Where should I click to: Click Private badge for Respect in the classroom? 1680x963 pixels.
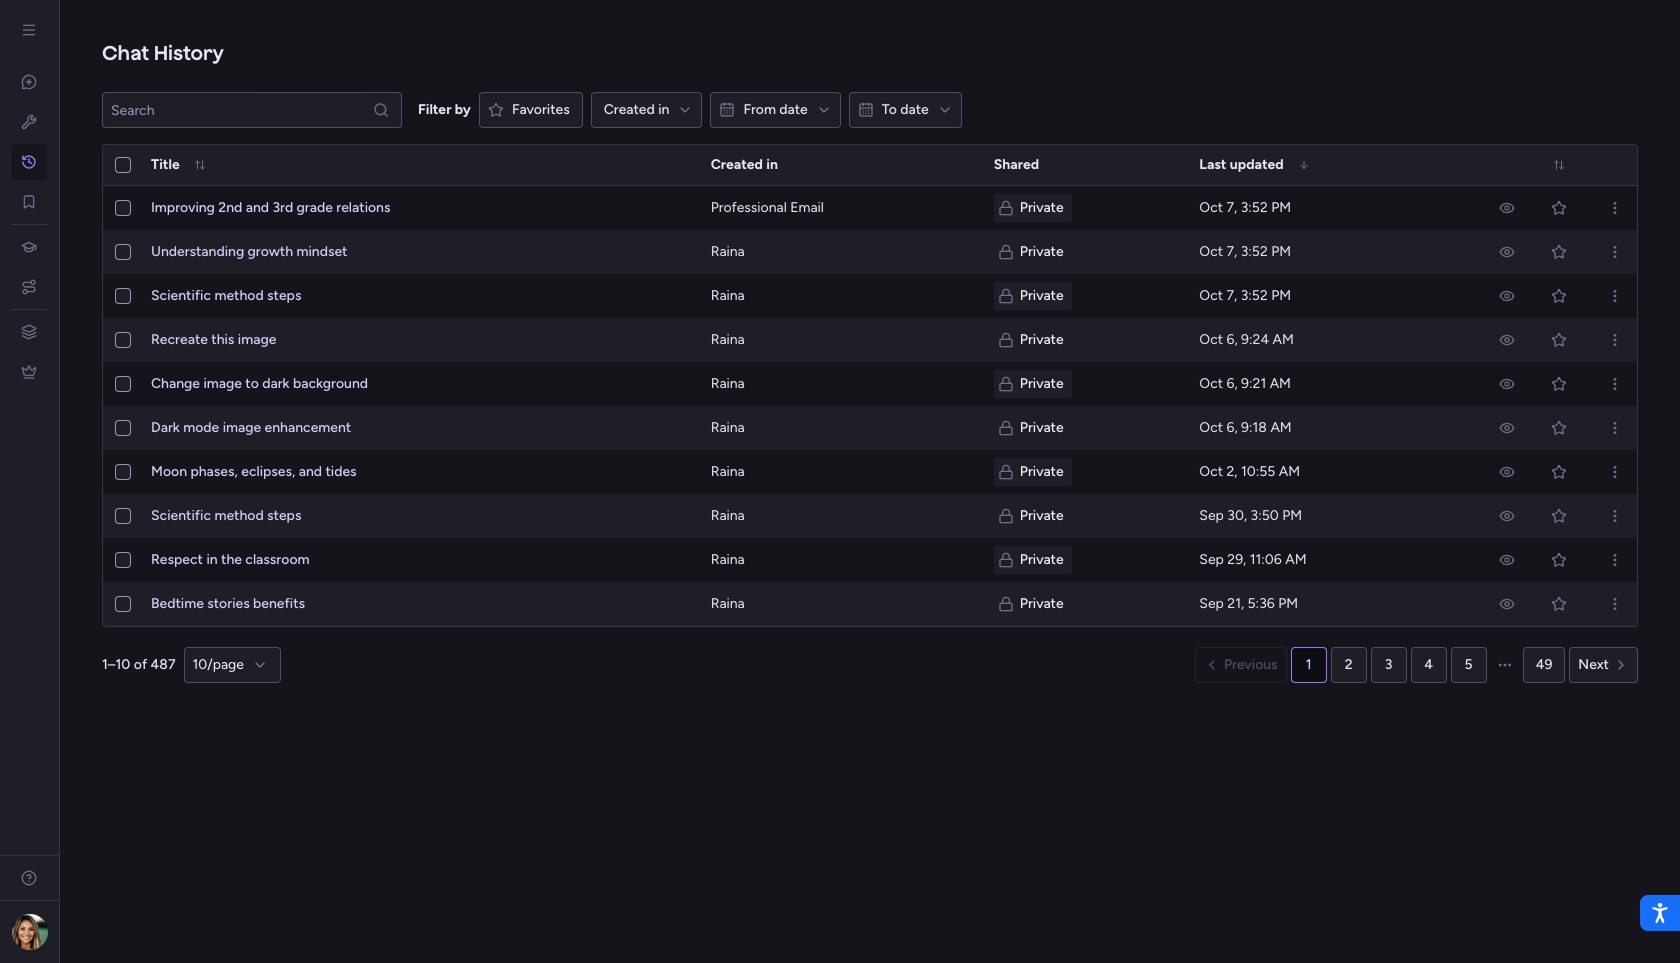1032,560
